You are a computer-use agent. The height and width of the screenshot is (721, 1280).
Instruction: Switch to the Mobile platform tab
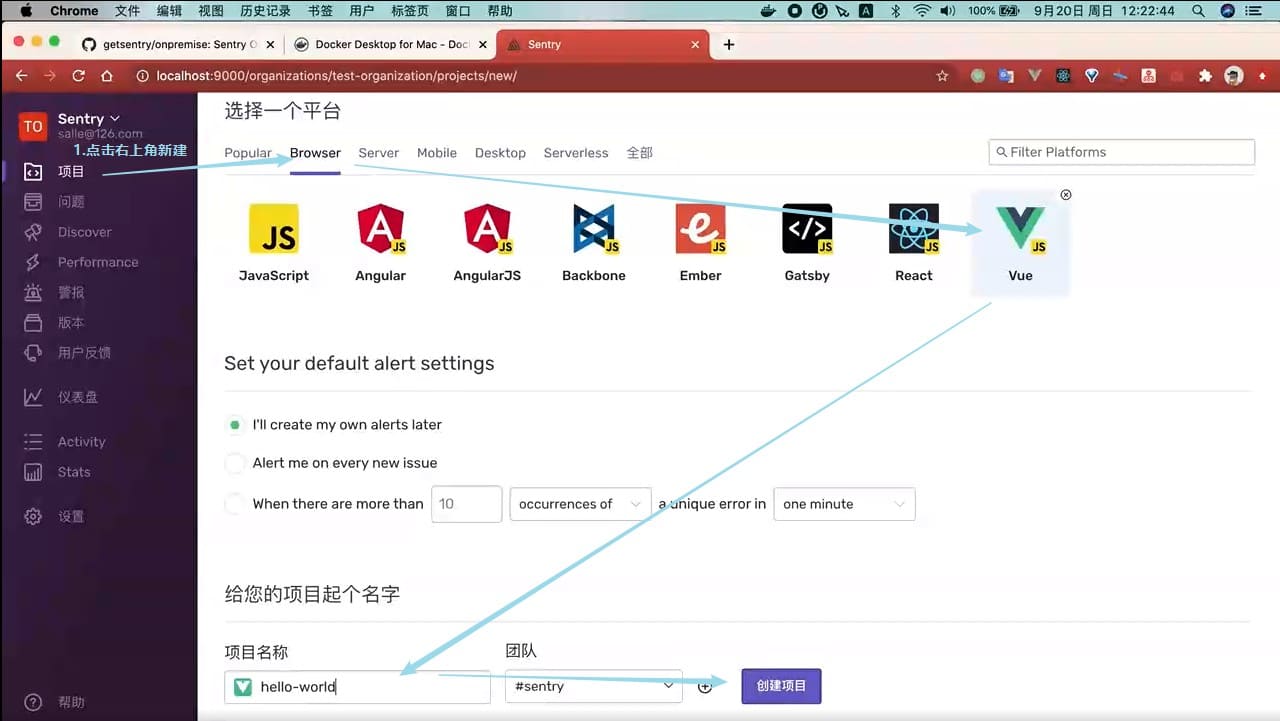pos(436,153)
